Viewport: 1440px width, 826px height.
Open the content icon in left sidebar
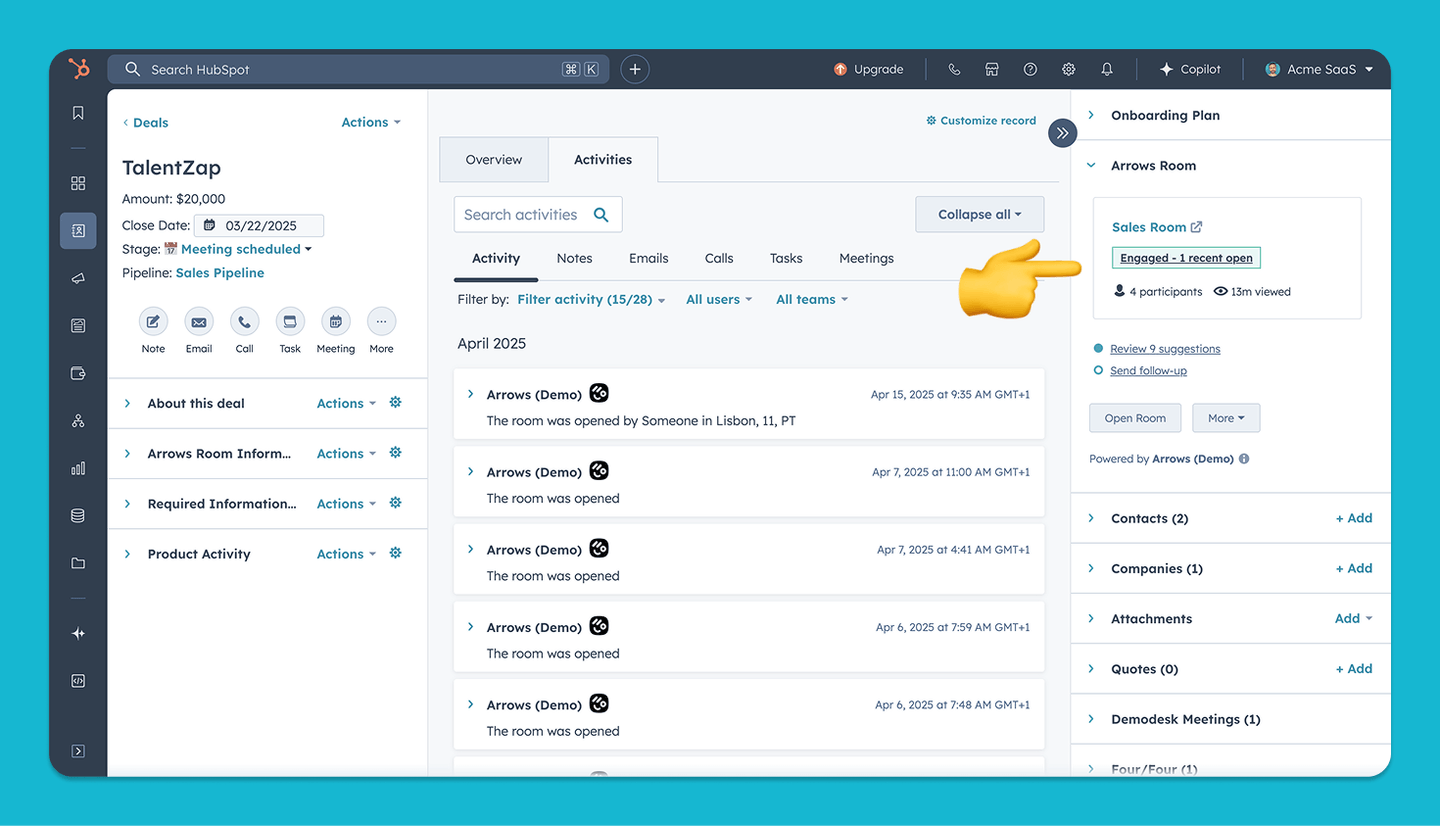point(78,325)
